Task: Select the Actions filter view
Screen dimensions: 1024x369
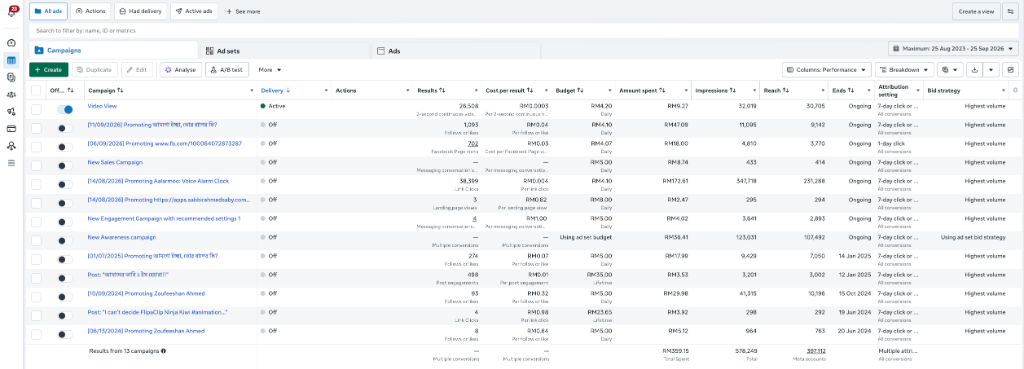Action: (91, 12)
